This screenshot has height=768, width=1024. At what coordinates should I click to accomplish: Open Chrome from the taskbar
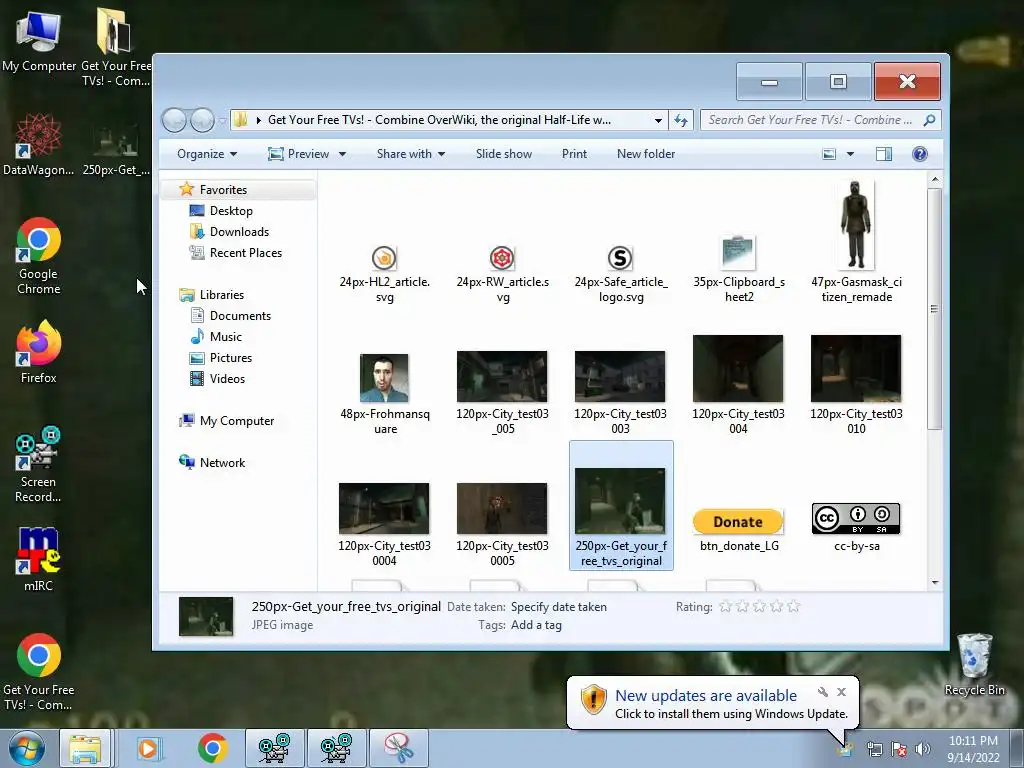tap(212, 748)
